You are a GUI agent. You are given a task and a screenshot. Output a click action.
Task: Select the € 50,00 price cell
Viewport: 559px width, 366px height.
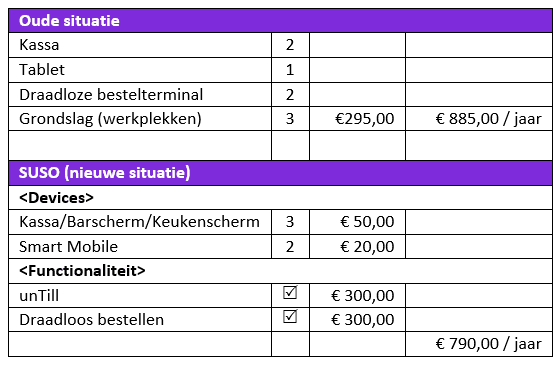coord(358,222)
